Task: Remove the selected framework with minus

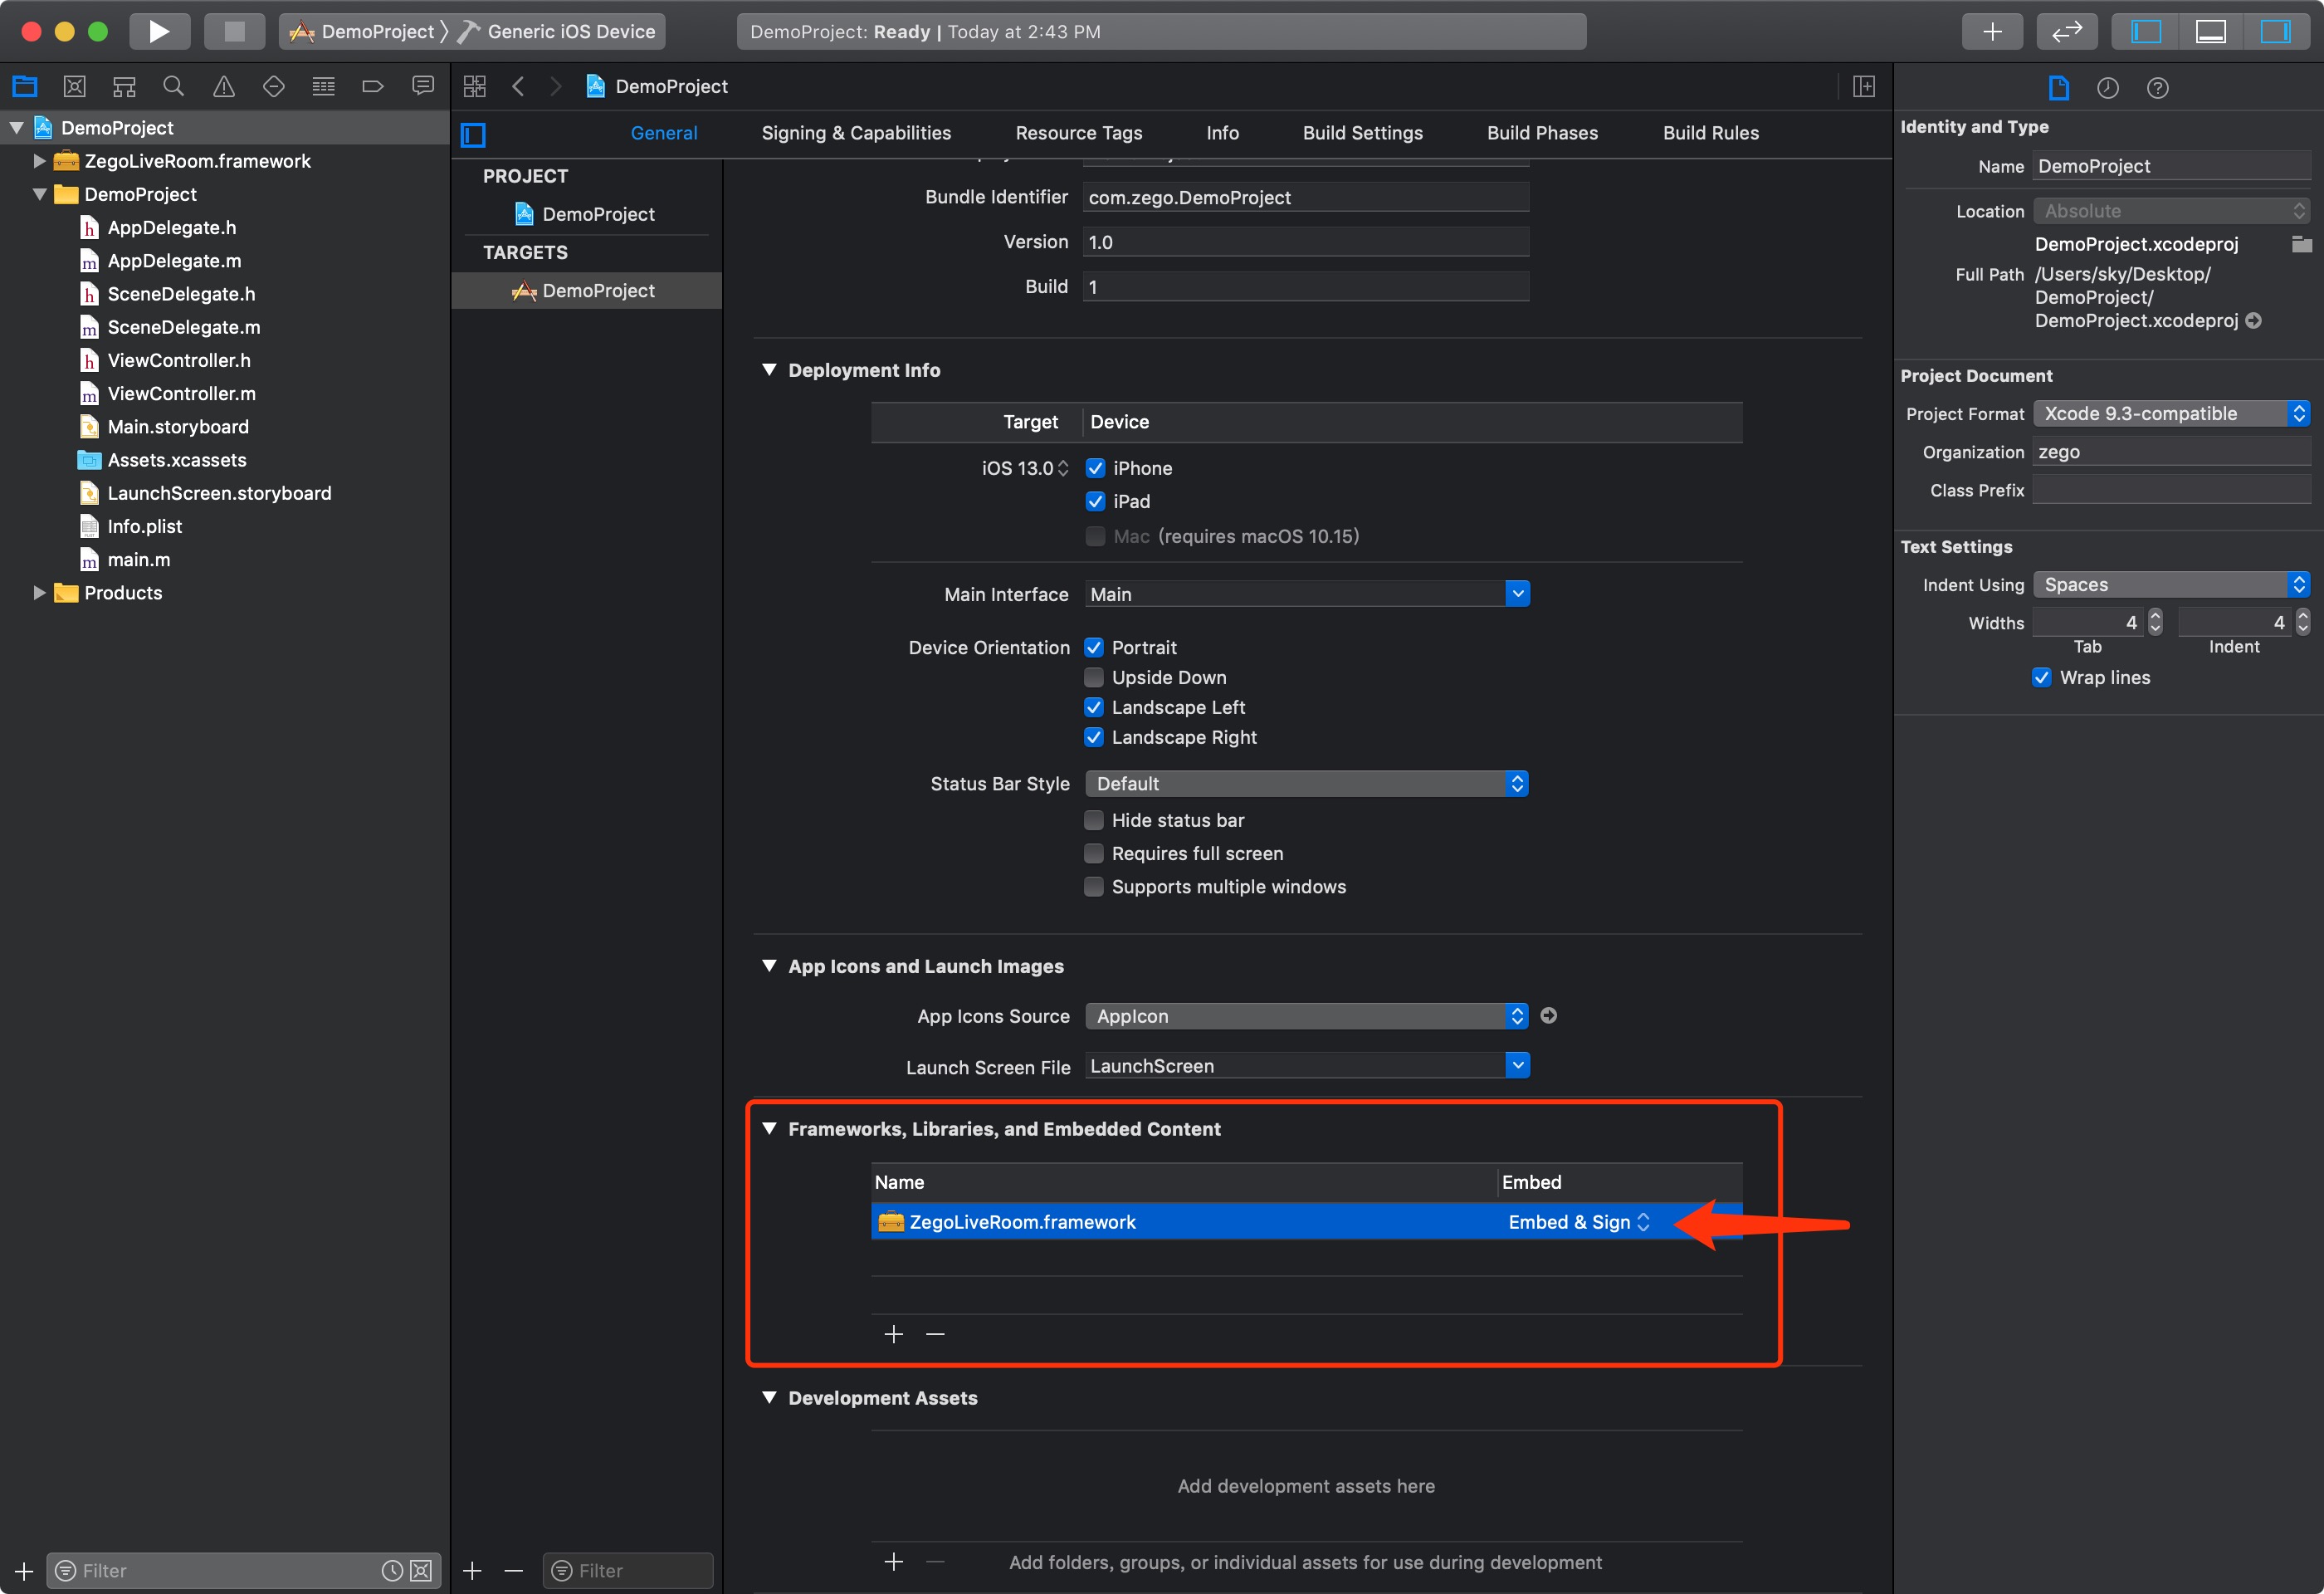Action: pyautogui.click(x=935, y=1334)
